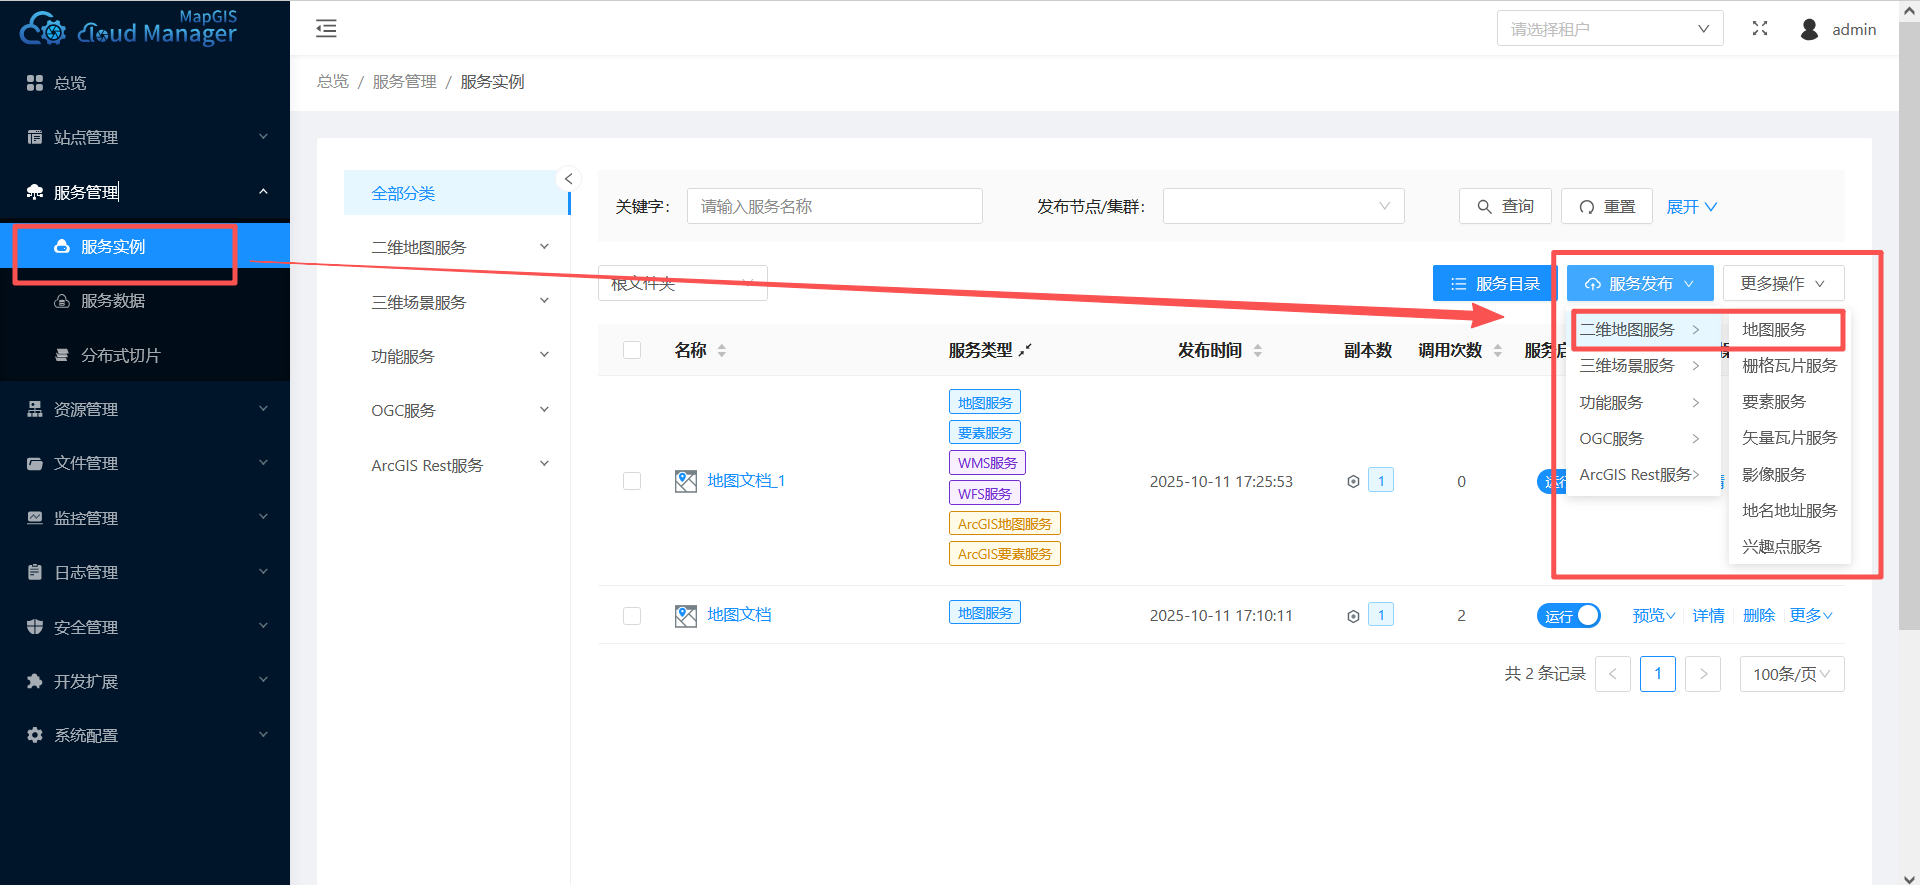The image size is (1920, 885).
Task: Click the 服务目录 button
Action: (x=1495, y=283)
